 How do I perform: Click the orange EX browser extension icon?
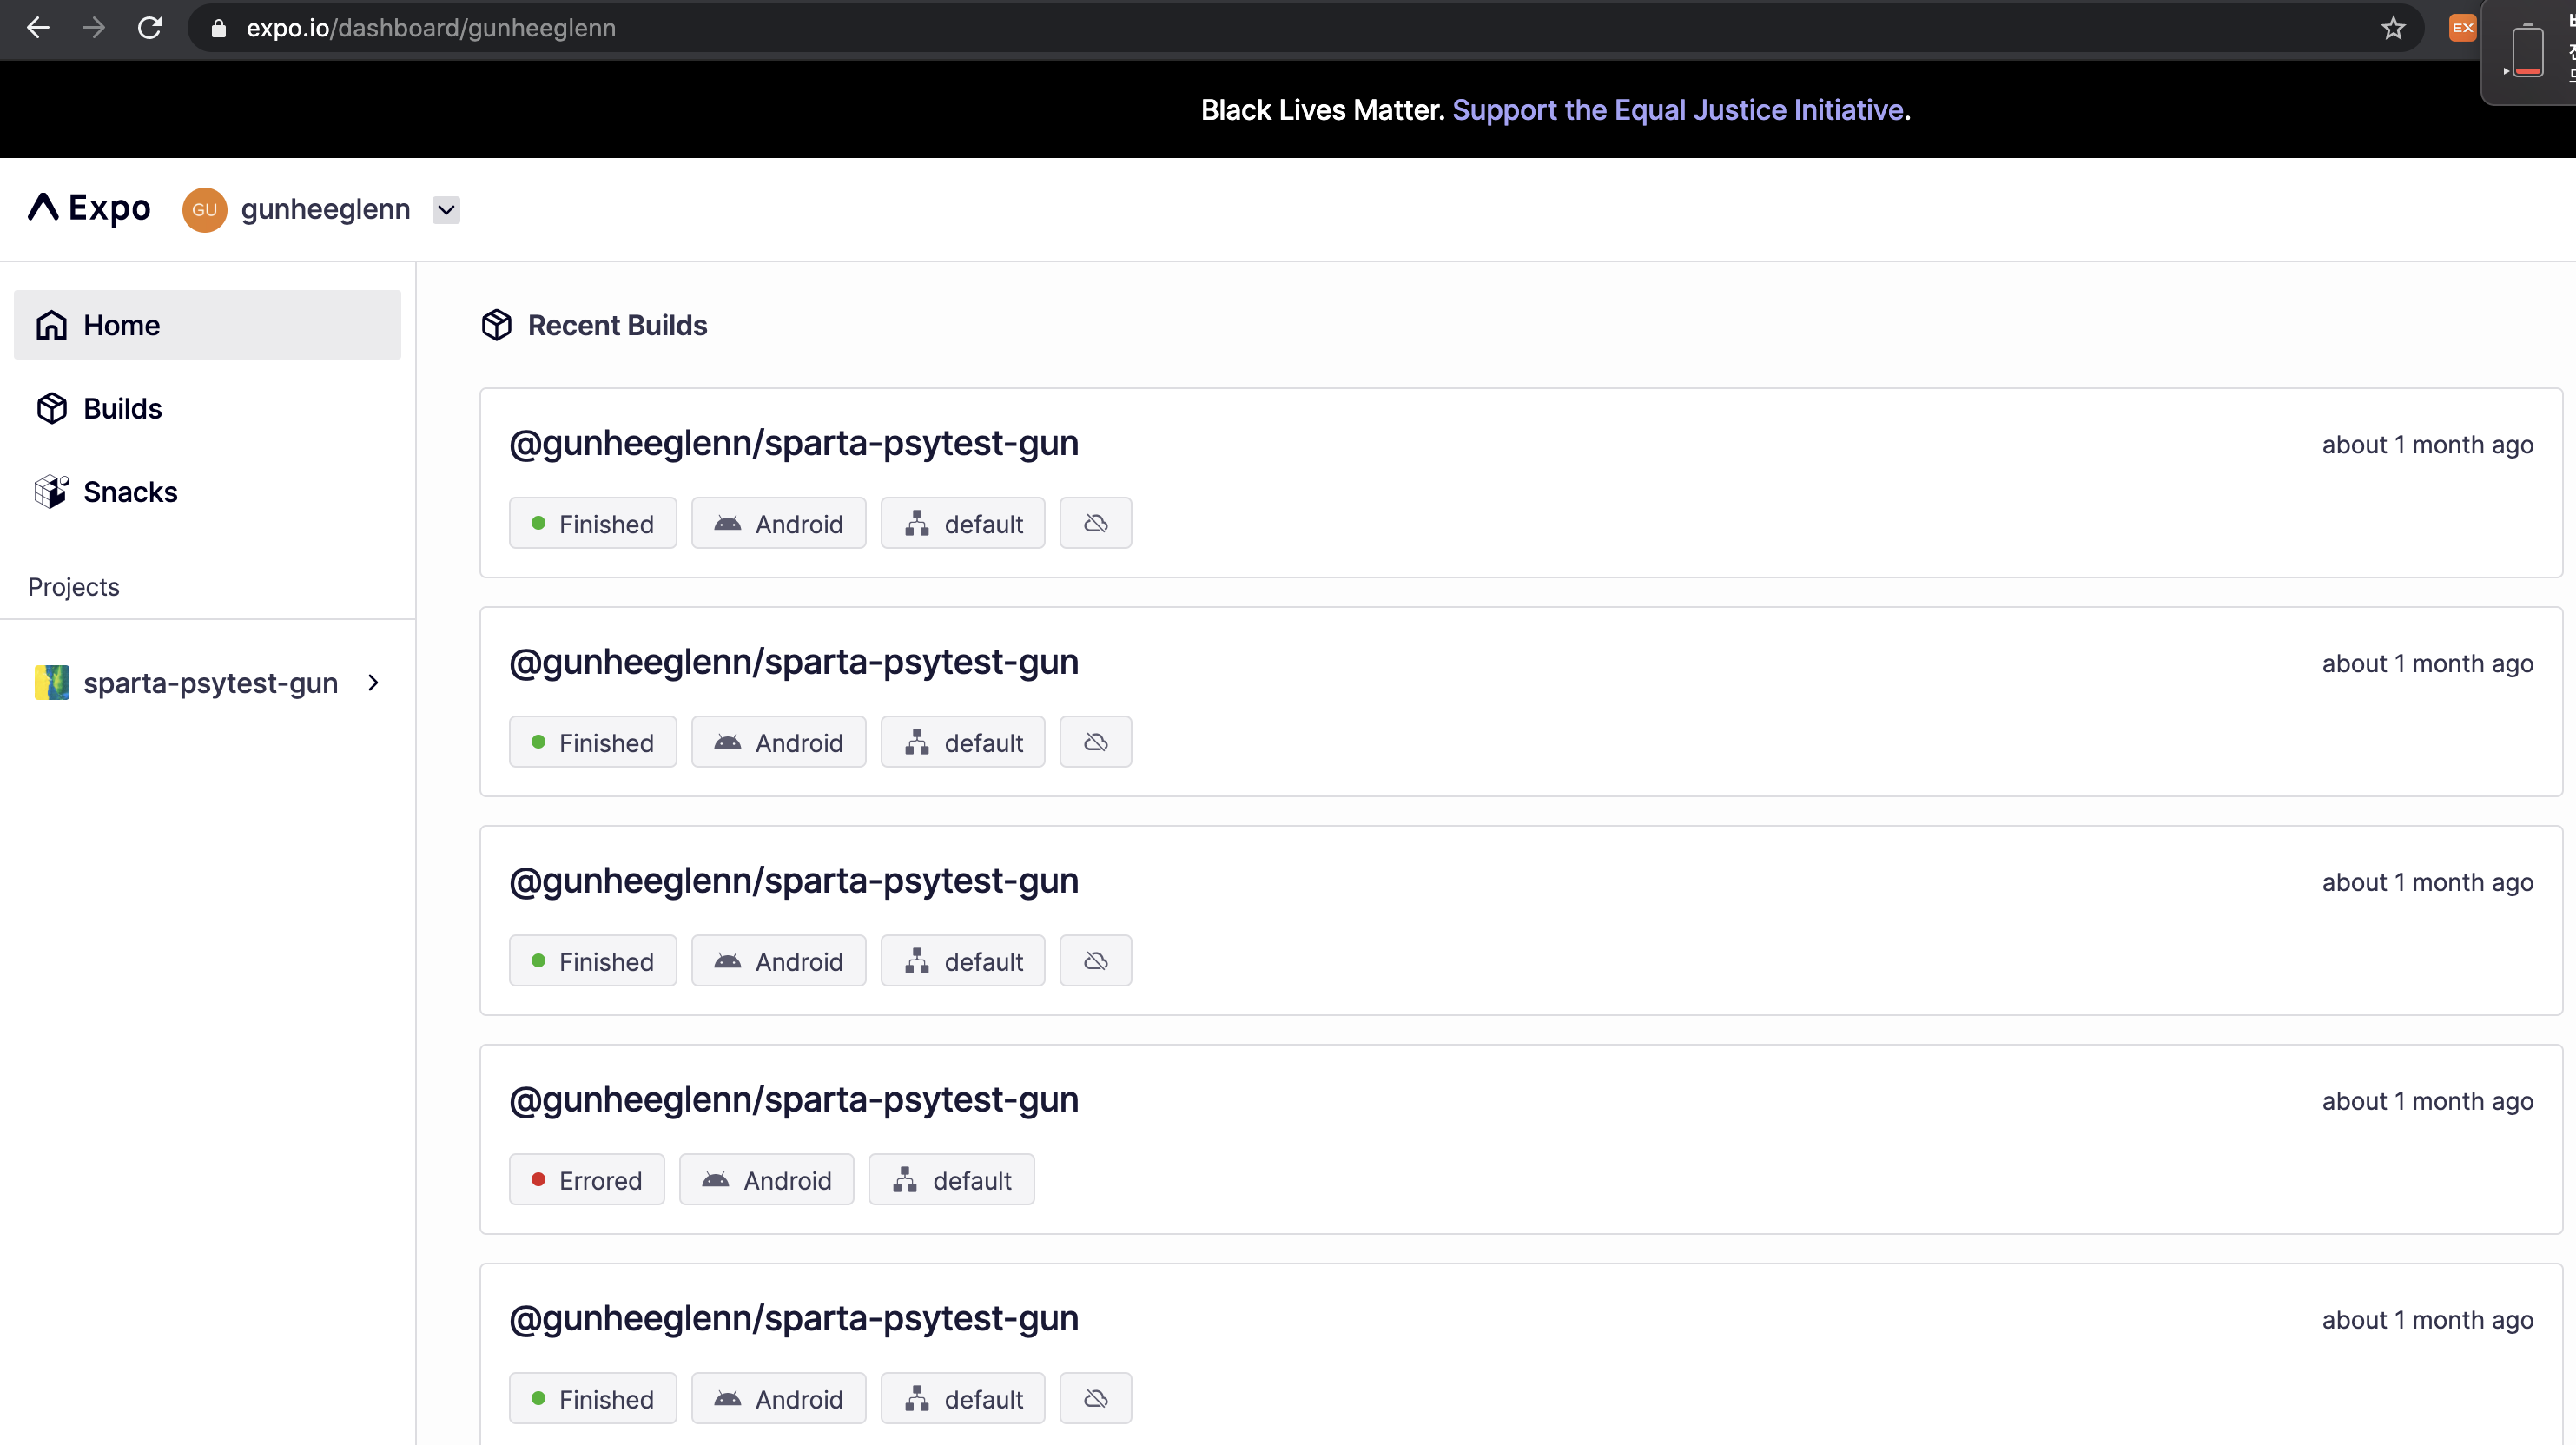2461,28
